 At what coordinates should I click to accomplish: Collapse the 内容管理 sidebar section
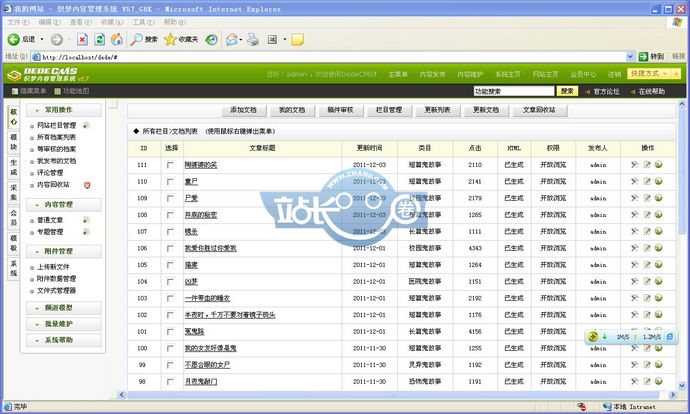(x=63, y=205)
